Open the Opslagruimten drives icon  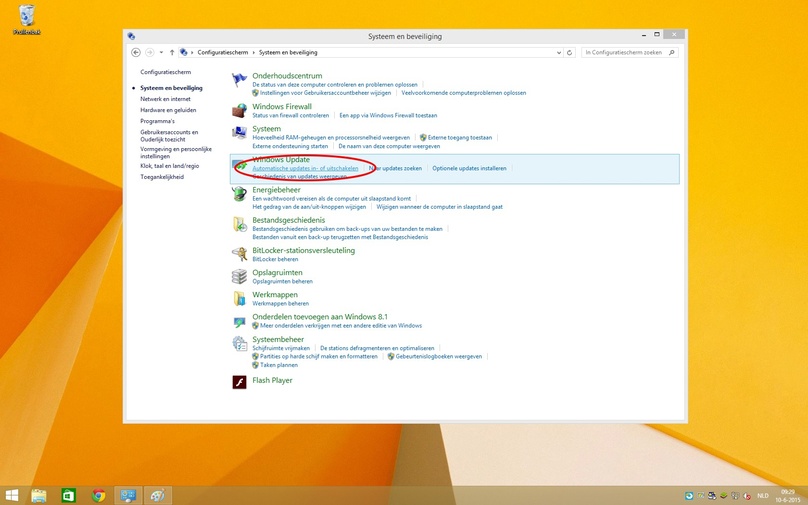[239, 276]
